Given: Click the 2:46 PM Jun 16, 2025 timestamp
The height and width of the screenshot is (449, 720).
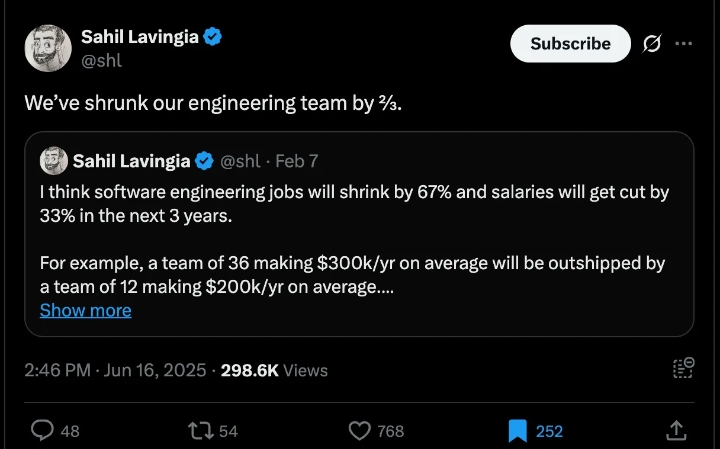Looking at the screenshot, I should click(x=115, y=370).
